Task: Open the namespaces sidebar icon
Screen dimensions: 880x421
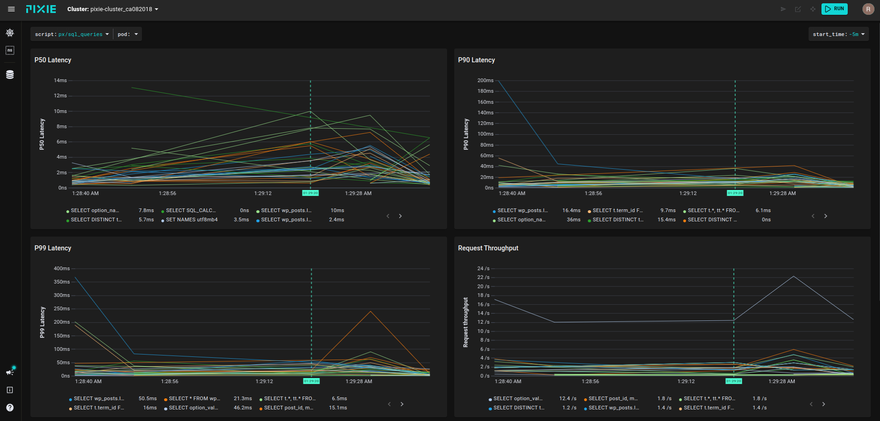Action: (10, 50)
